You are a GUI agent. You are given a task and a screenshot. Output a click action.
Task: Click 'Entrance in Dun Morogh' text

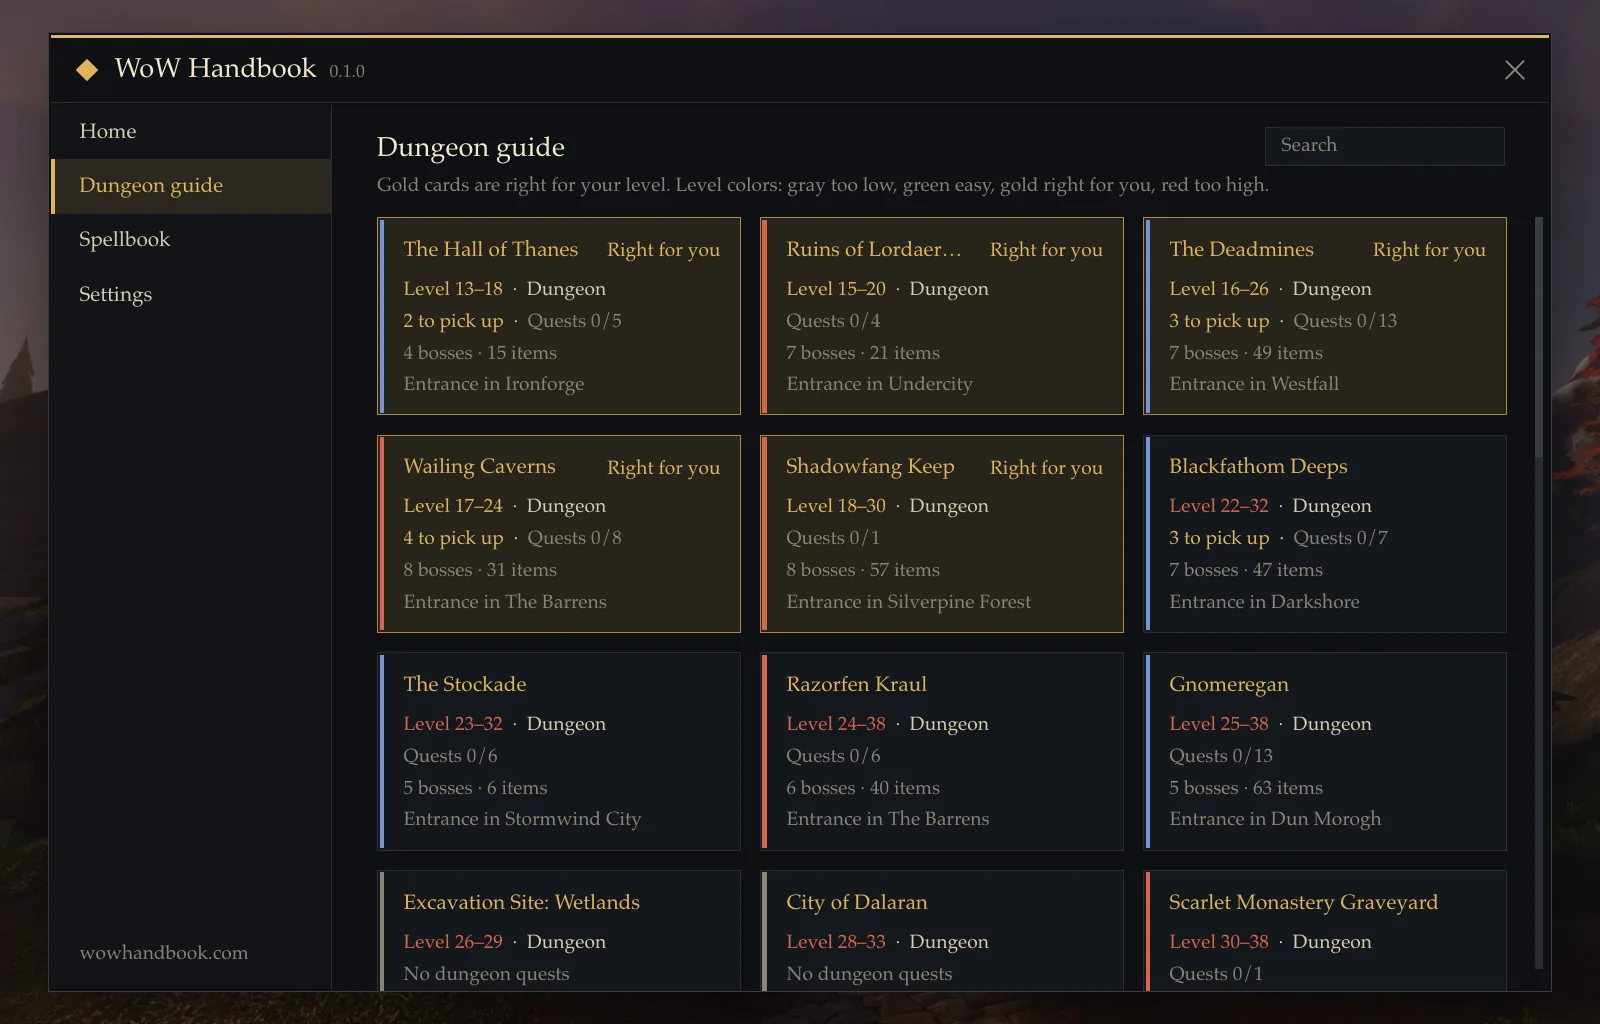coord(1275,818)
